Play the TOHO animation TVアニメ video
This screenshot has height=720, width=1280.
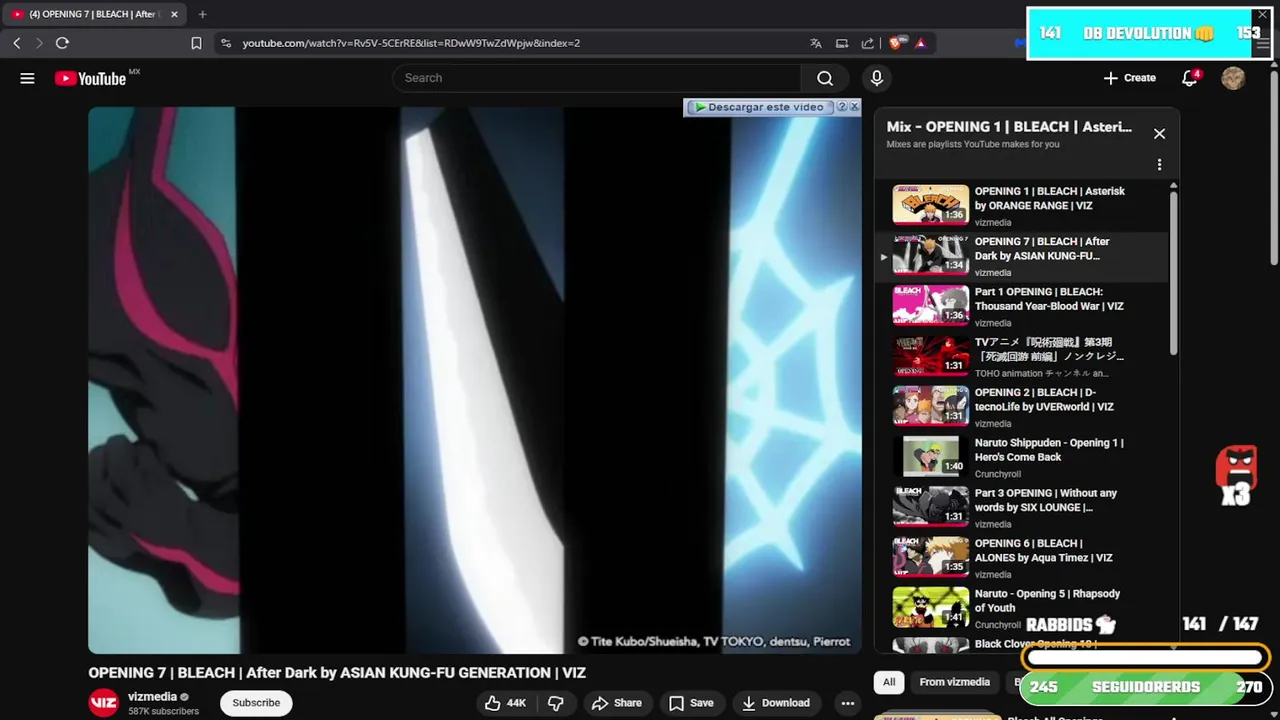1023,356
